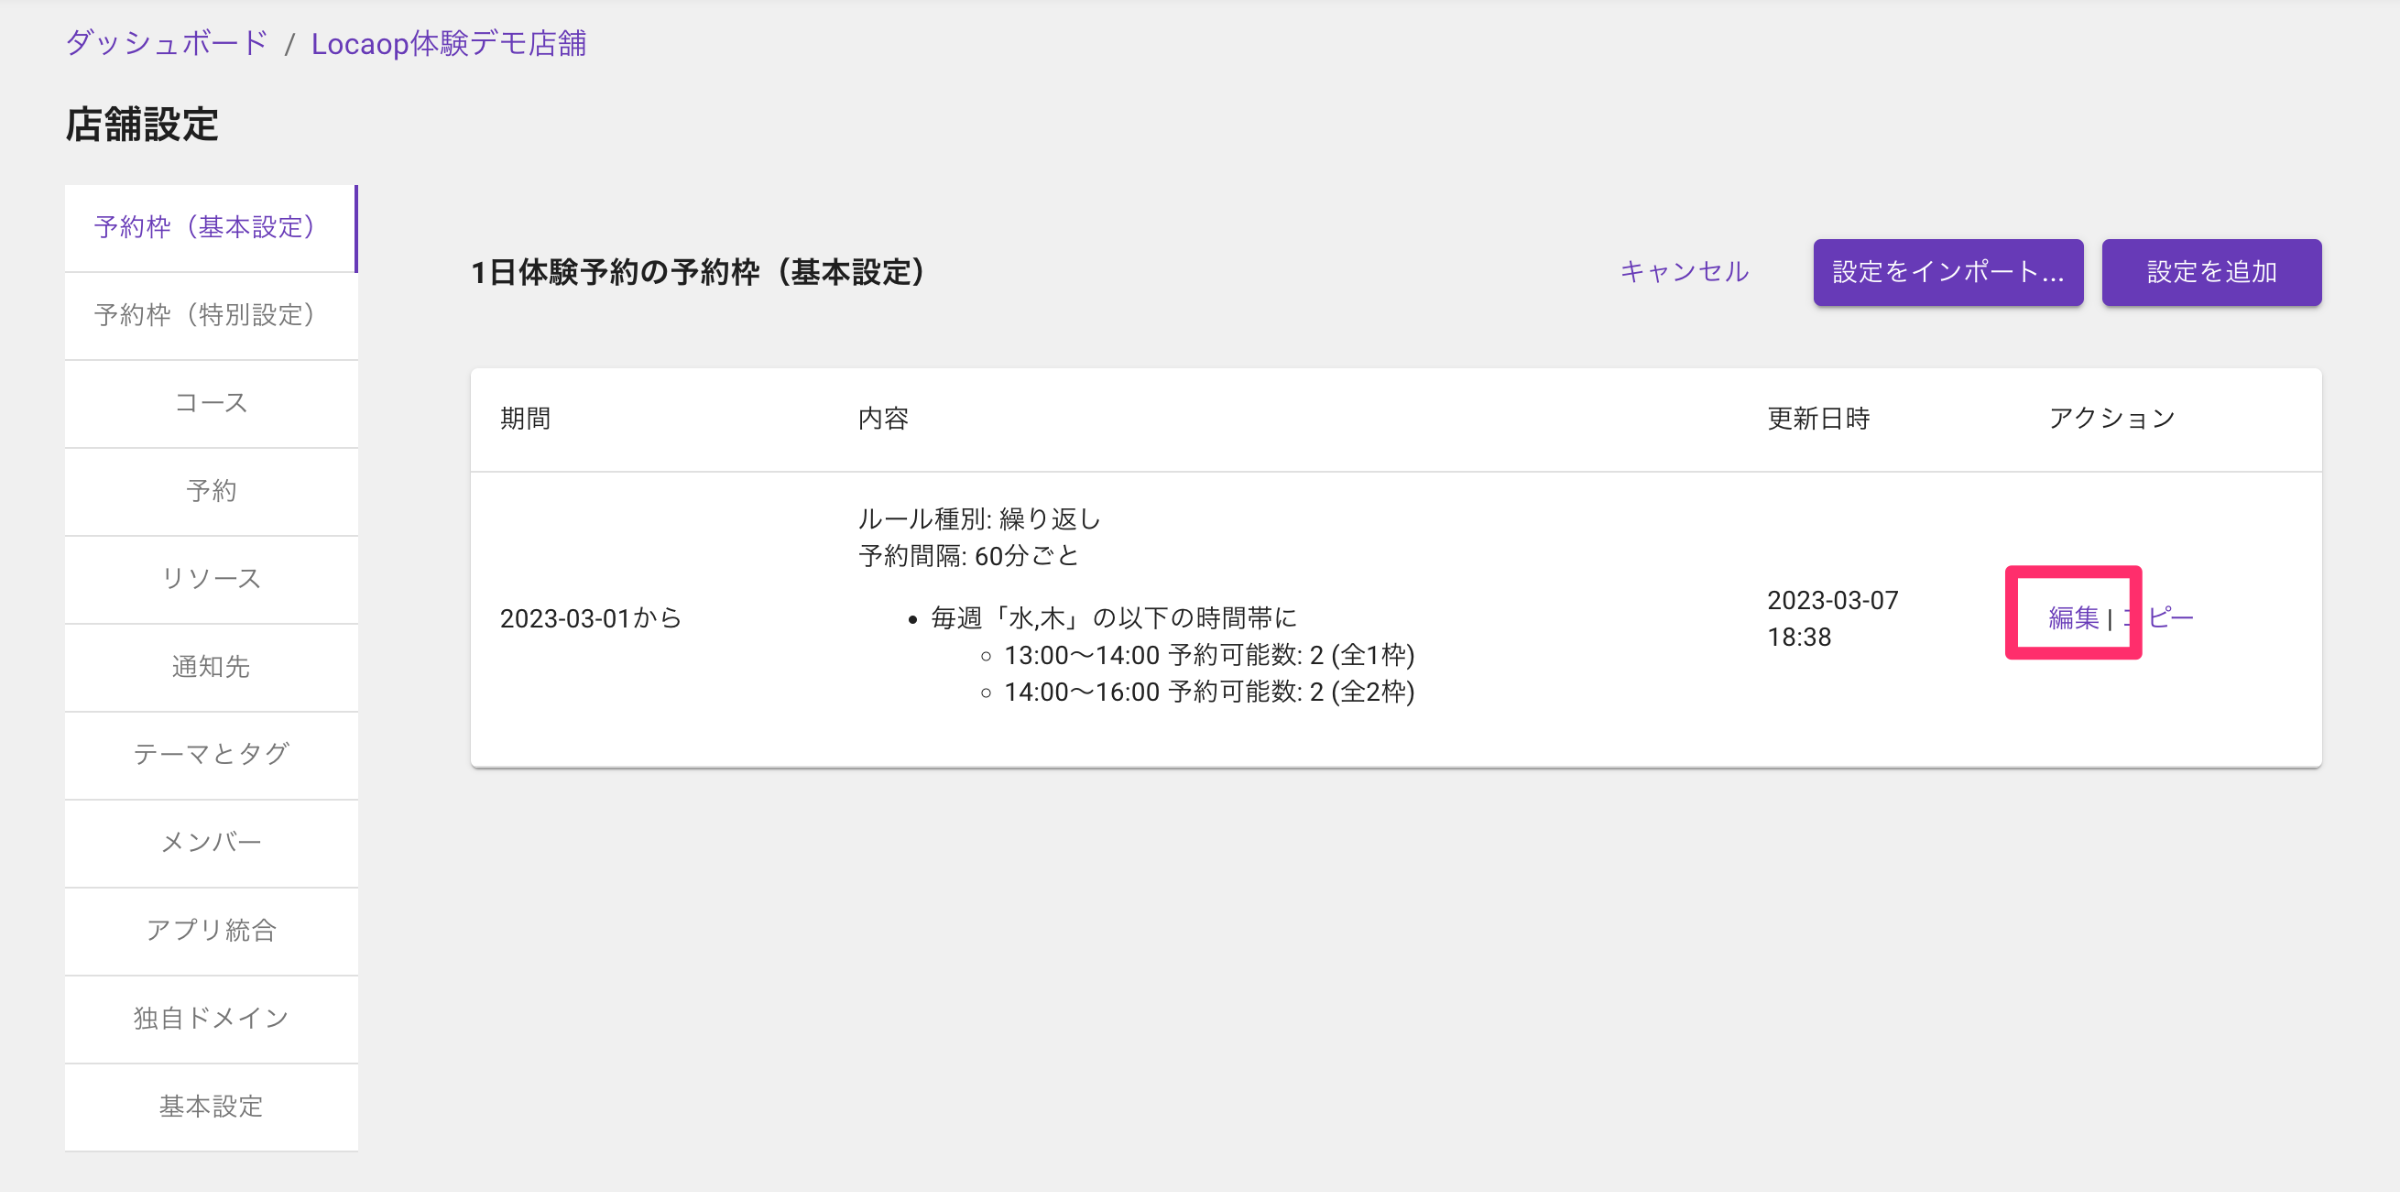Screen dimensions: 2400x1192
Task: Click コピー link next to 編集
Action: click(x=2168, y=618)
